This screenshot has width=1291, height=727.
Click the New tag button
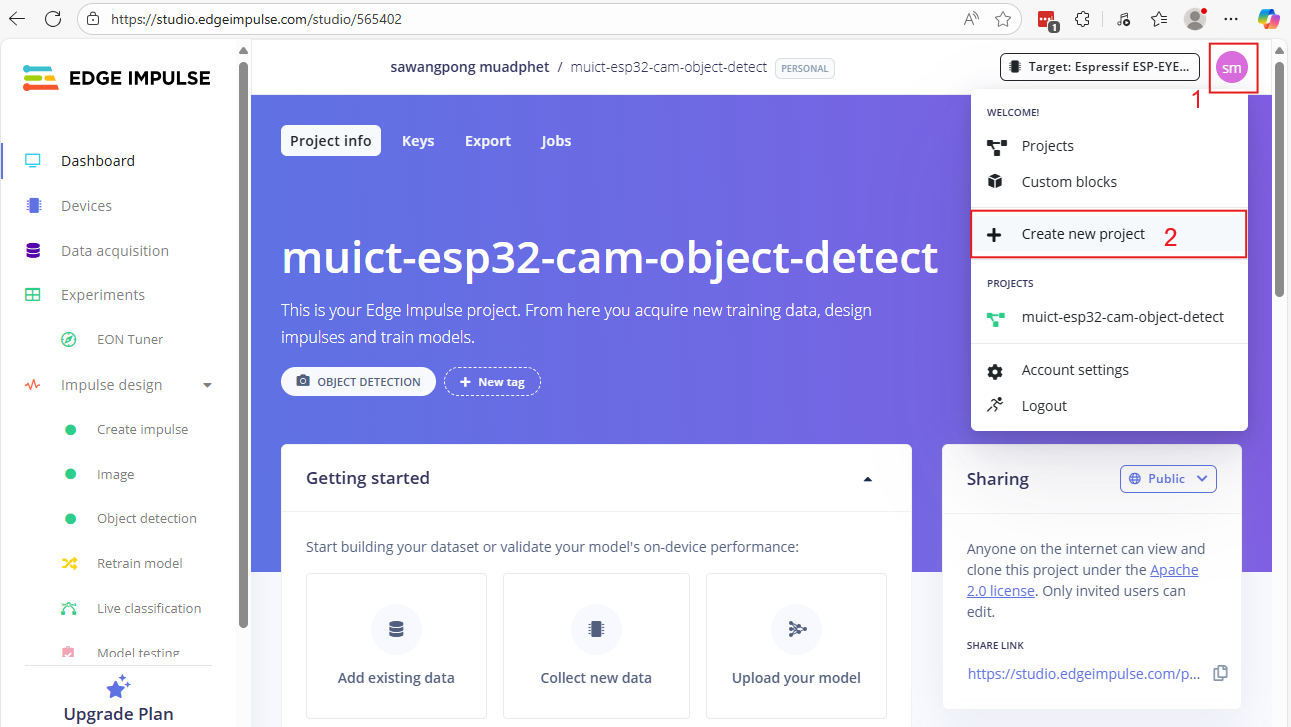492,382
